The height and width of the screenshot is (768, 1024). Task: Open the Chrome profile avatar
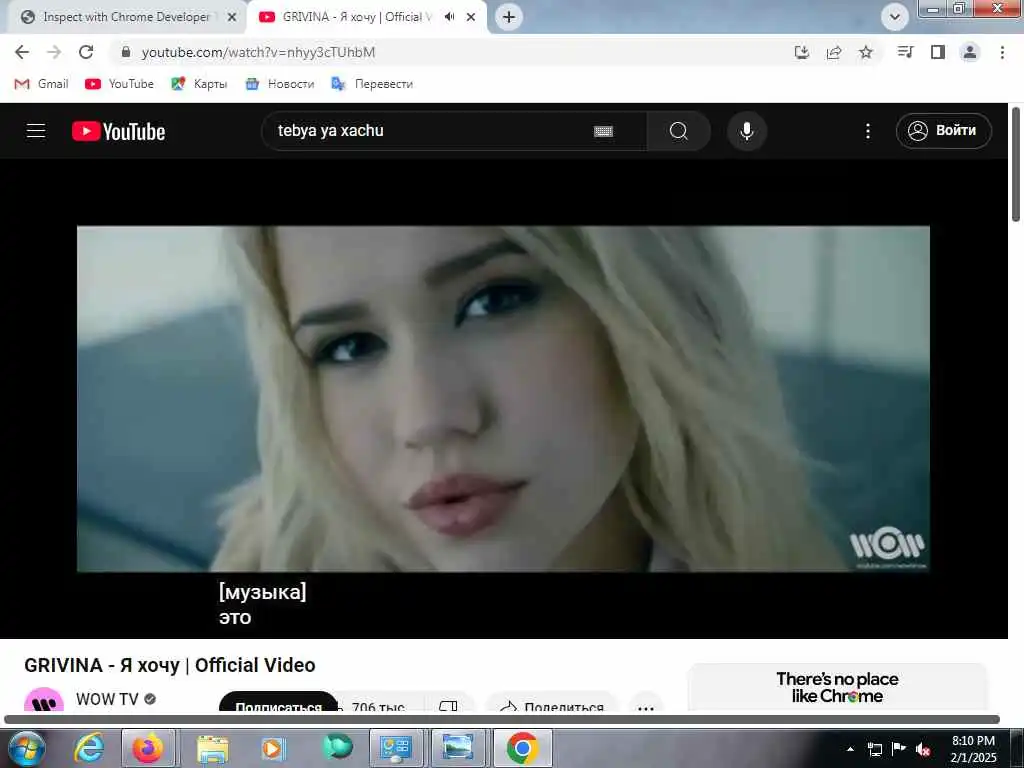point(970,52)
